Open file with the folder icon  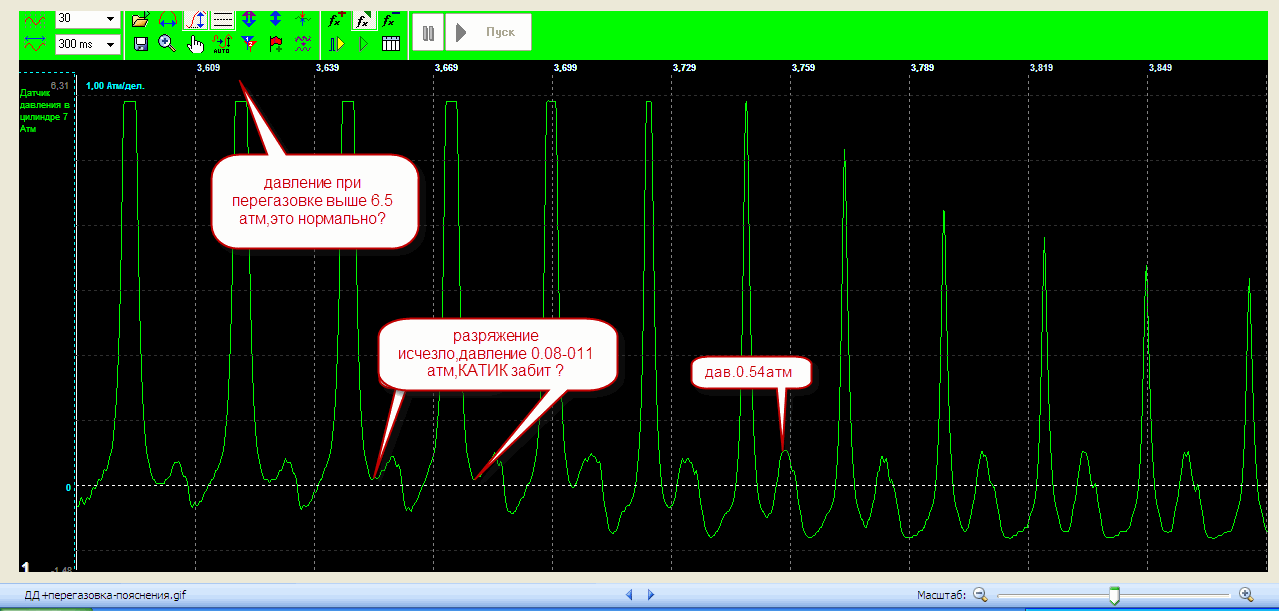tap(140, 19)
